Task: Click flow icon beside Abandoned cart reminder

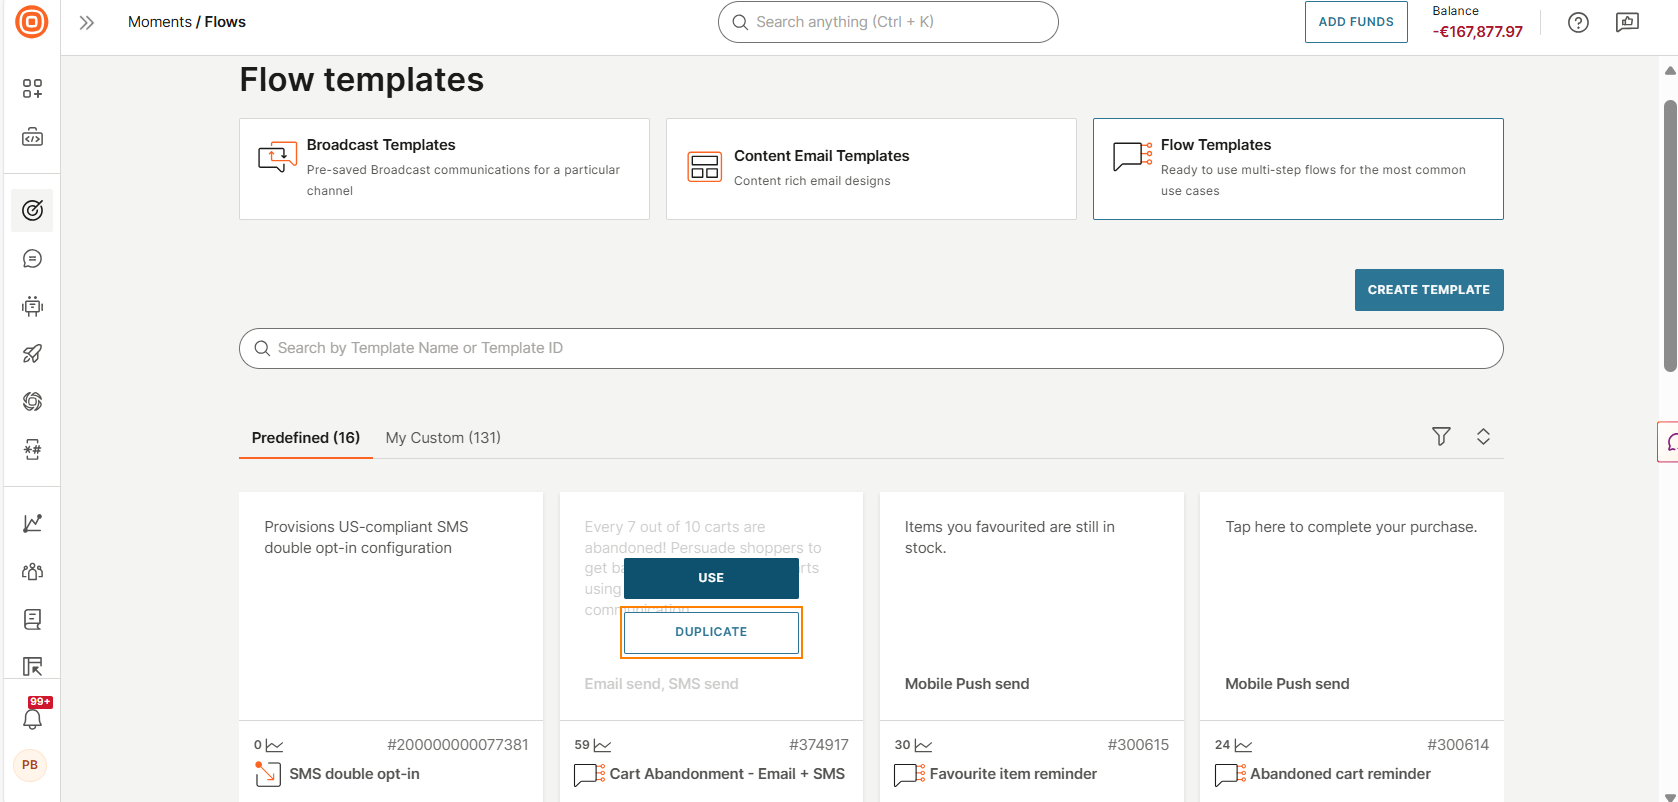Action: coord(1231,774)
